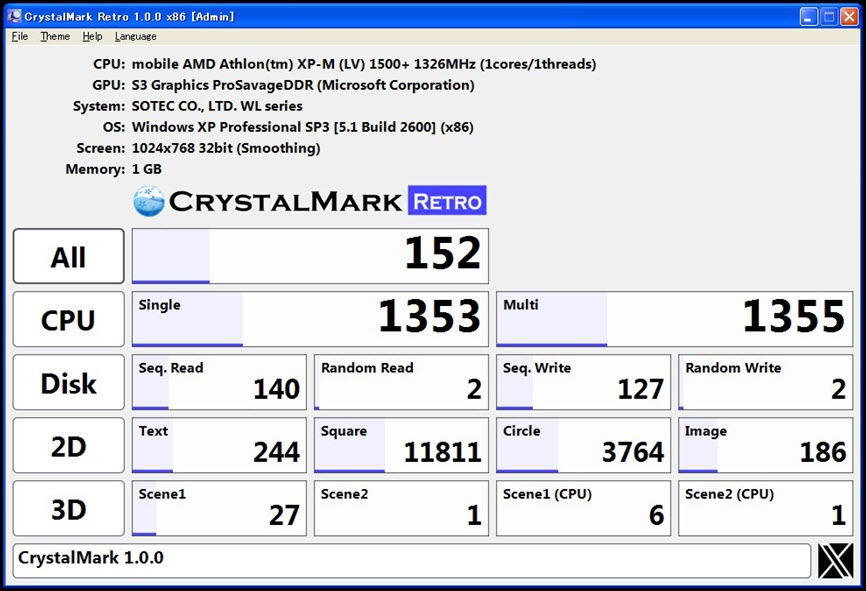Image resolution: width=866 pixels, height=591 pixels.
Task: Click the OS line Windows XP Professional
Action: tap(303, 127)
